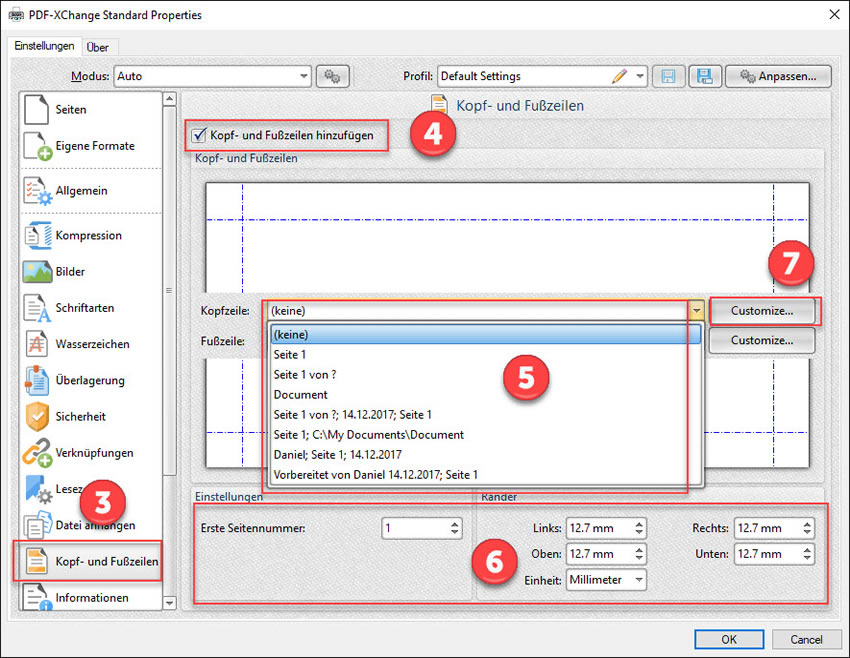Open the Schriftarten fonts icon

(37, 308)
